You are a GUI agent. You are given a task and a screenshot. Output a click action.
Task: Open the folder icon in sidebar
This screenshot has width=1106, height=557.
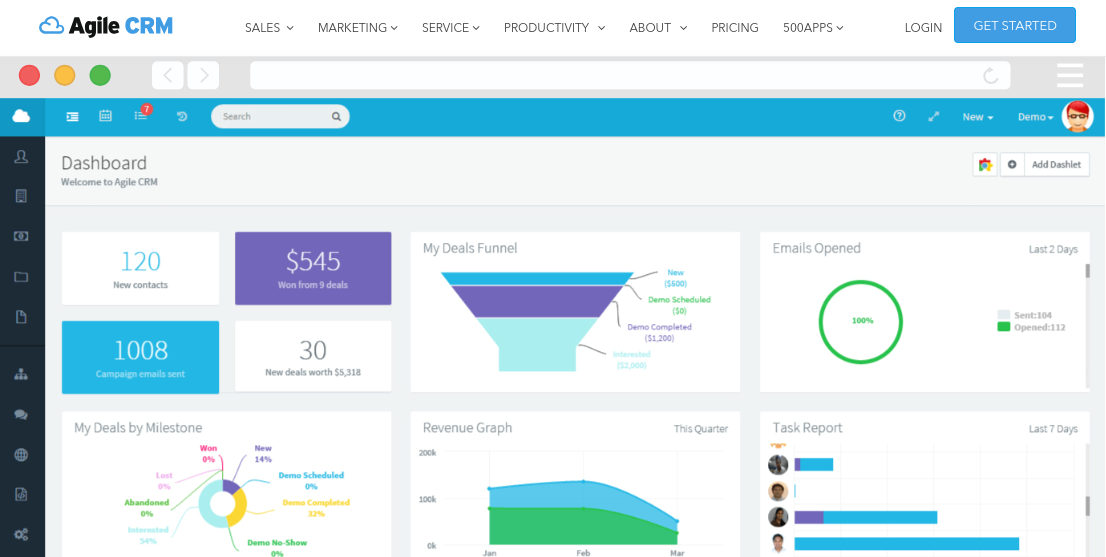pos(21,276)
